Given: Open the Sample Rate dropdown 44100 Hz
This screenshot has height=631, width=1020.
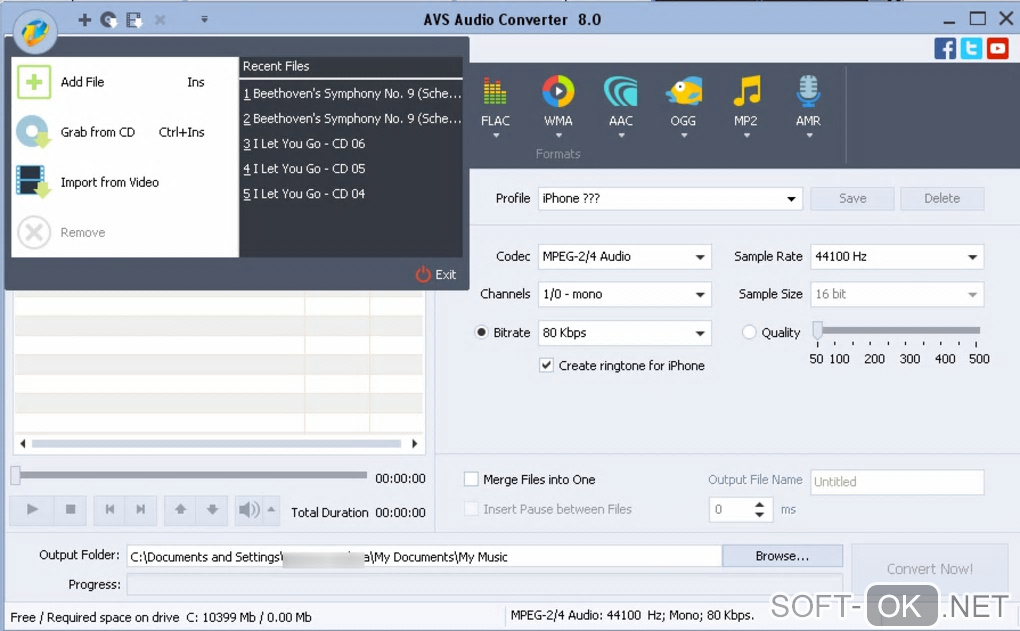Looking at the screenshot, I should 897,256.
